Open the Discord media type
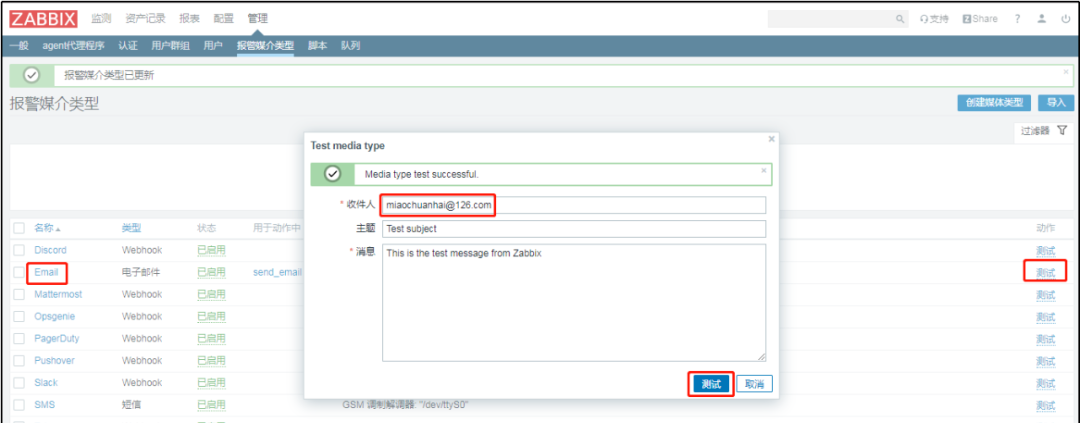 coord(50,250)
